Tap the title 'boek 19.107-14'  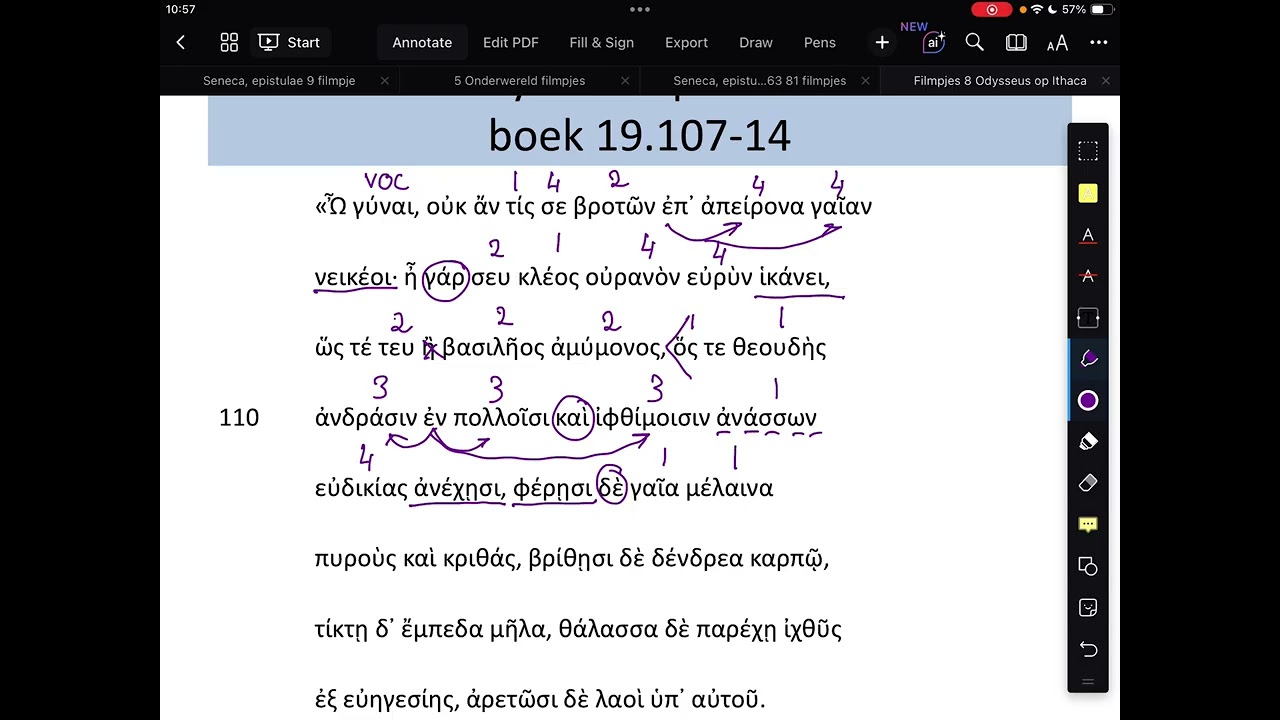point(640,136)
